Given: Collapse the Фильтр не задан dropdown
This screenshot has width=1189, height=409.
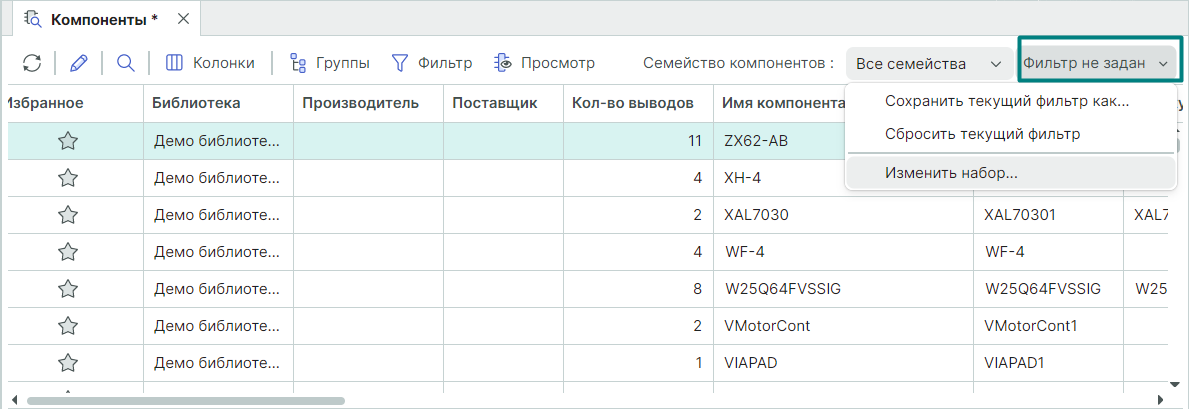Looking at the screenshot, I should [x=1096, y=63].
